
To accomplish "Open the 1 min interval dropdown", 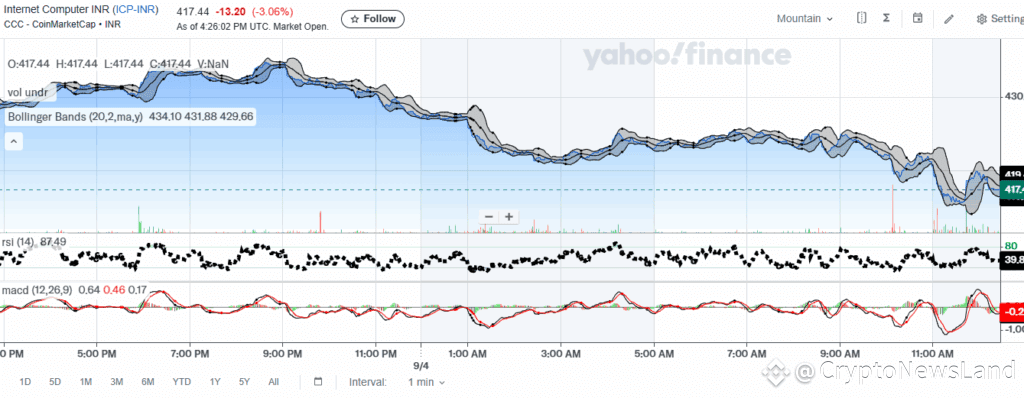I will point(426,382).
